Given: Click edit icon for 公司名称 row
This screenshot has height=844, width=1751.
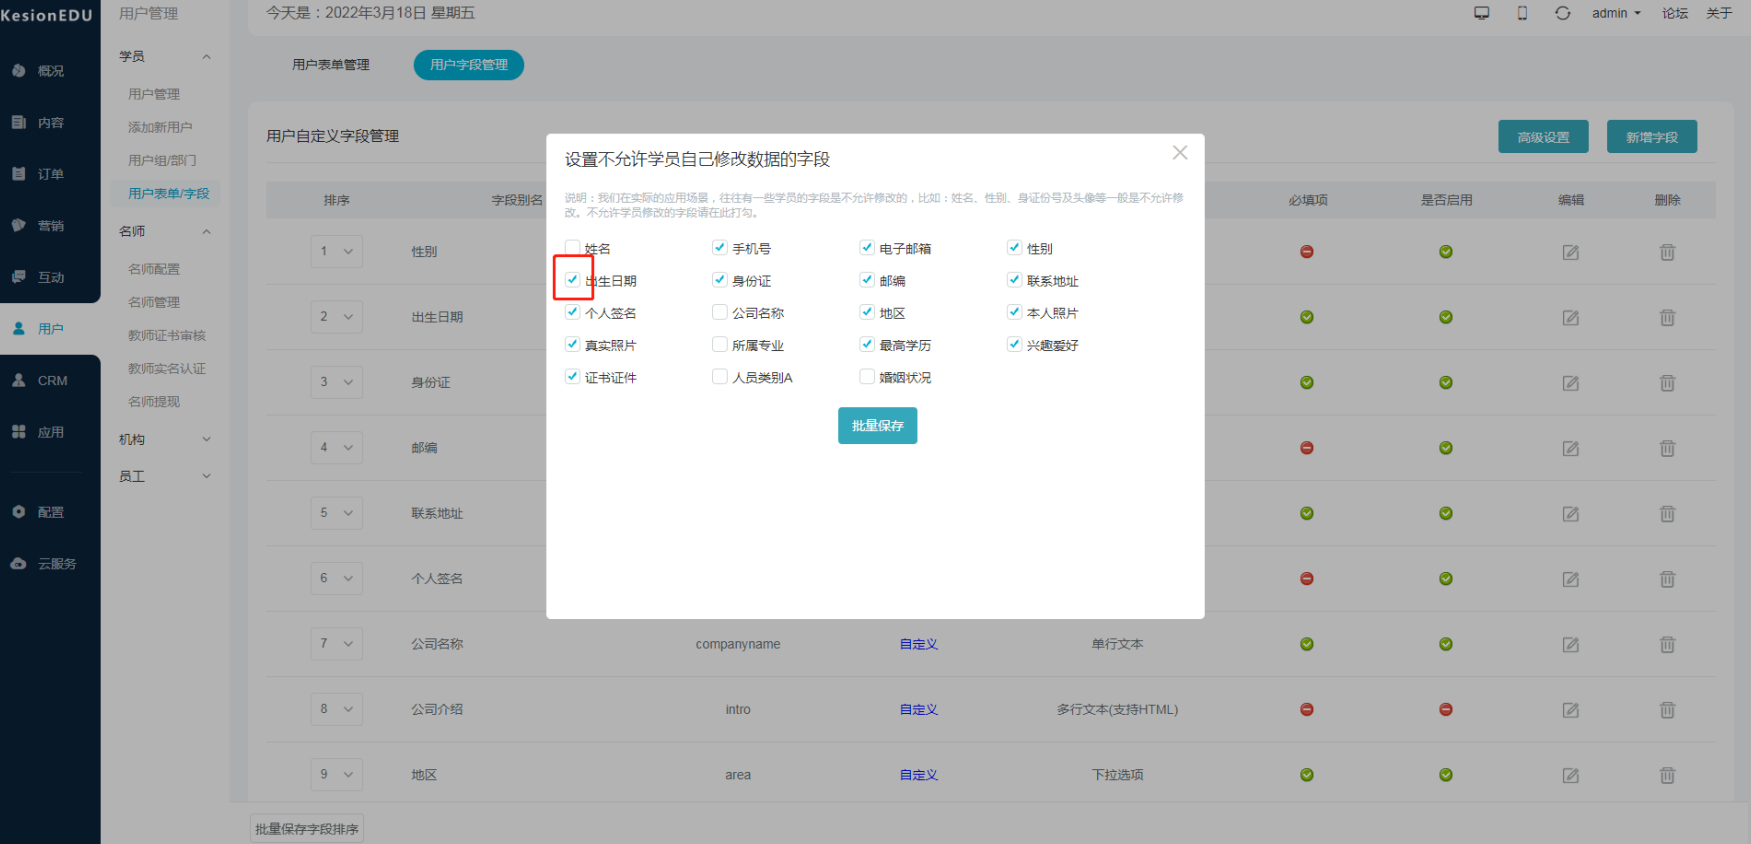Looking at the screenshot, I should coord(1570,645).
